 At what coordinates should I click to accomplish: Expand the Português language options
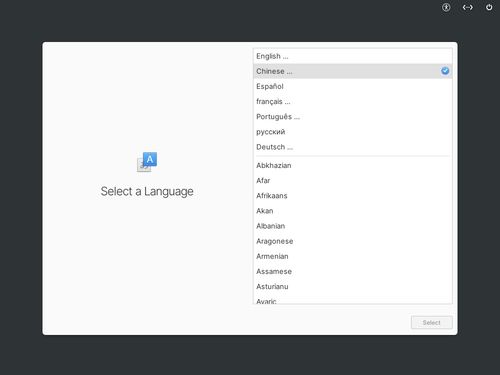coord(353,117)
